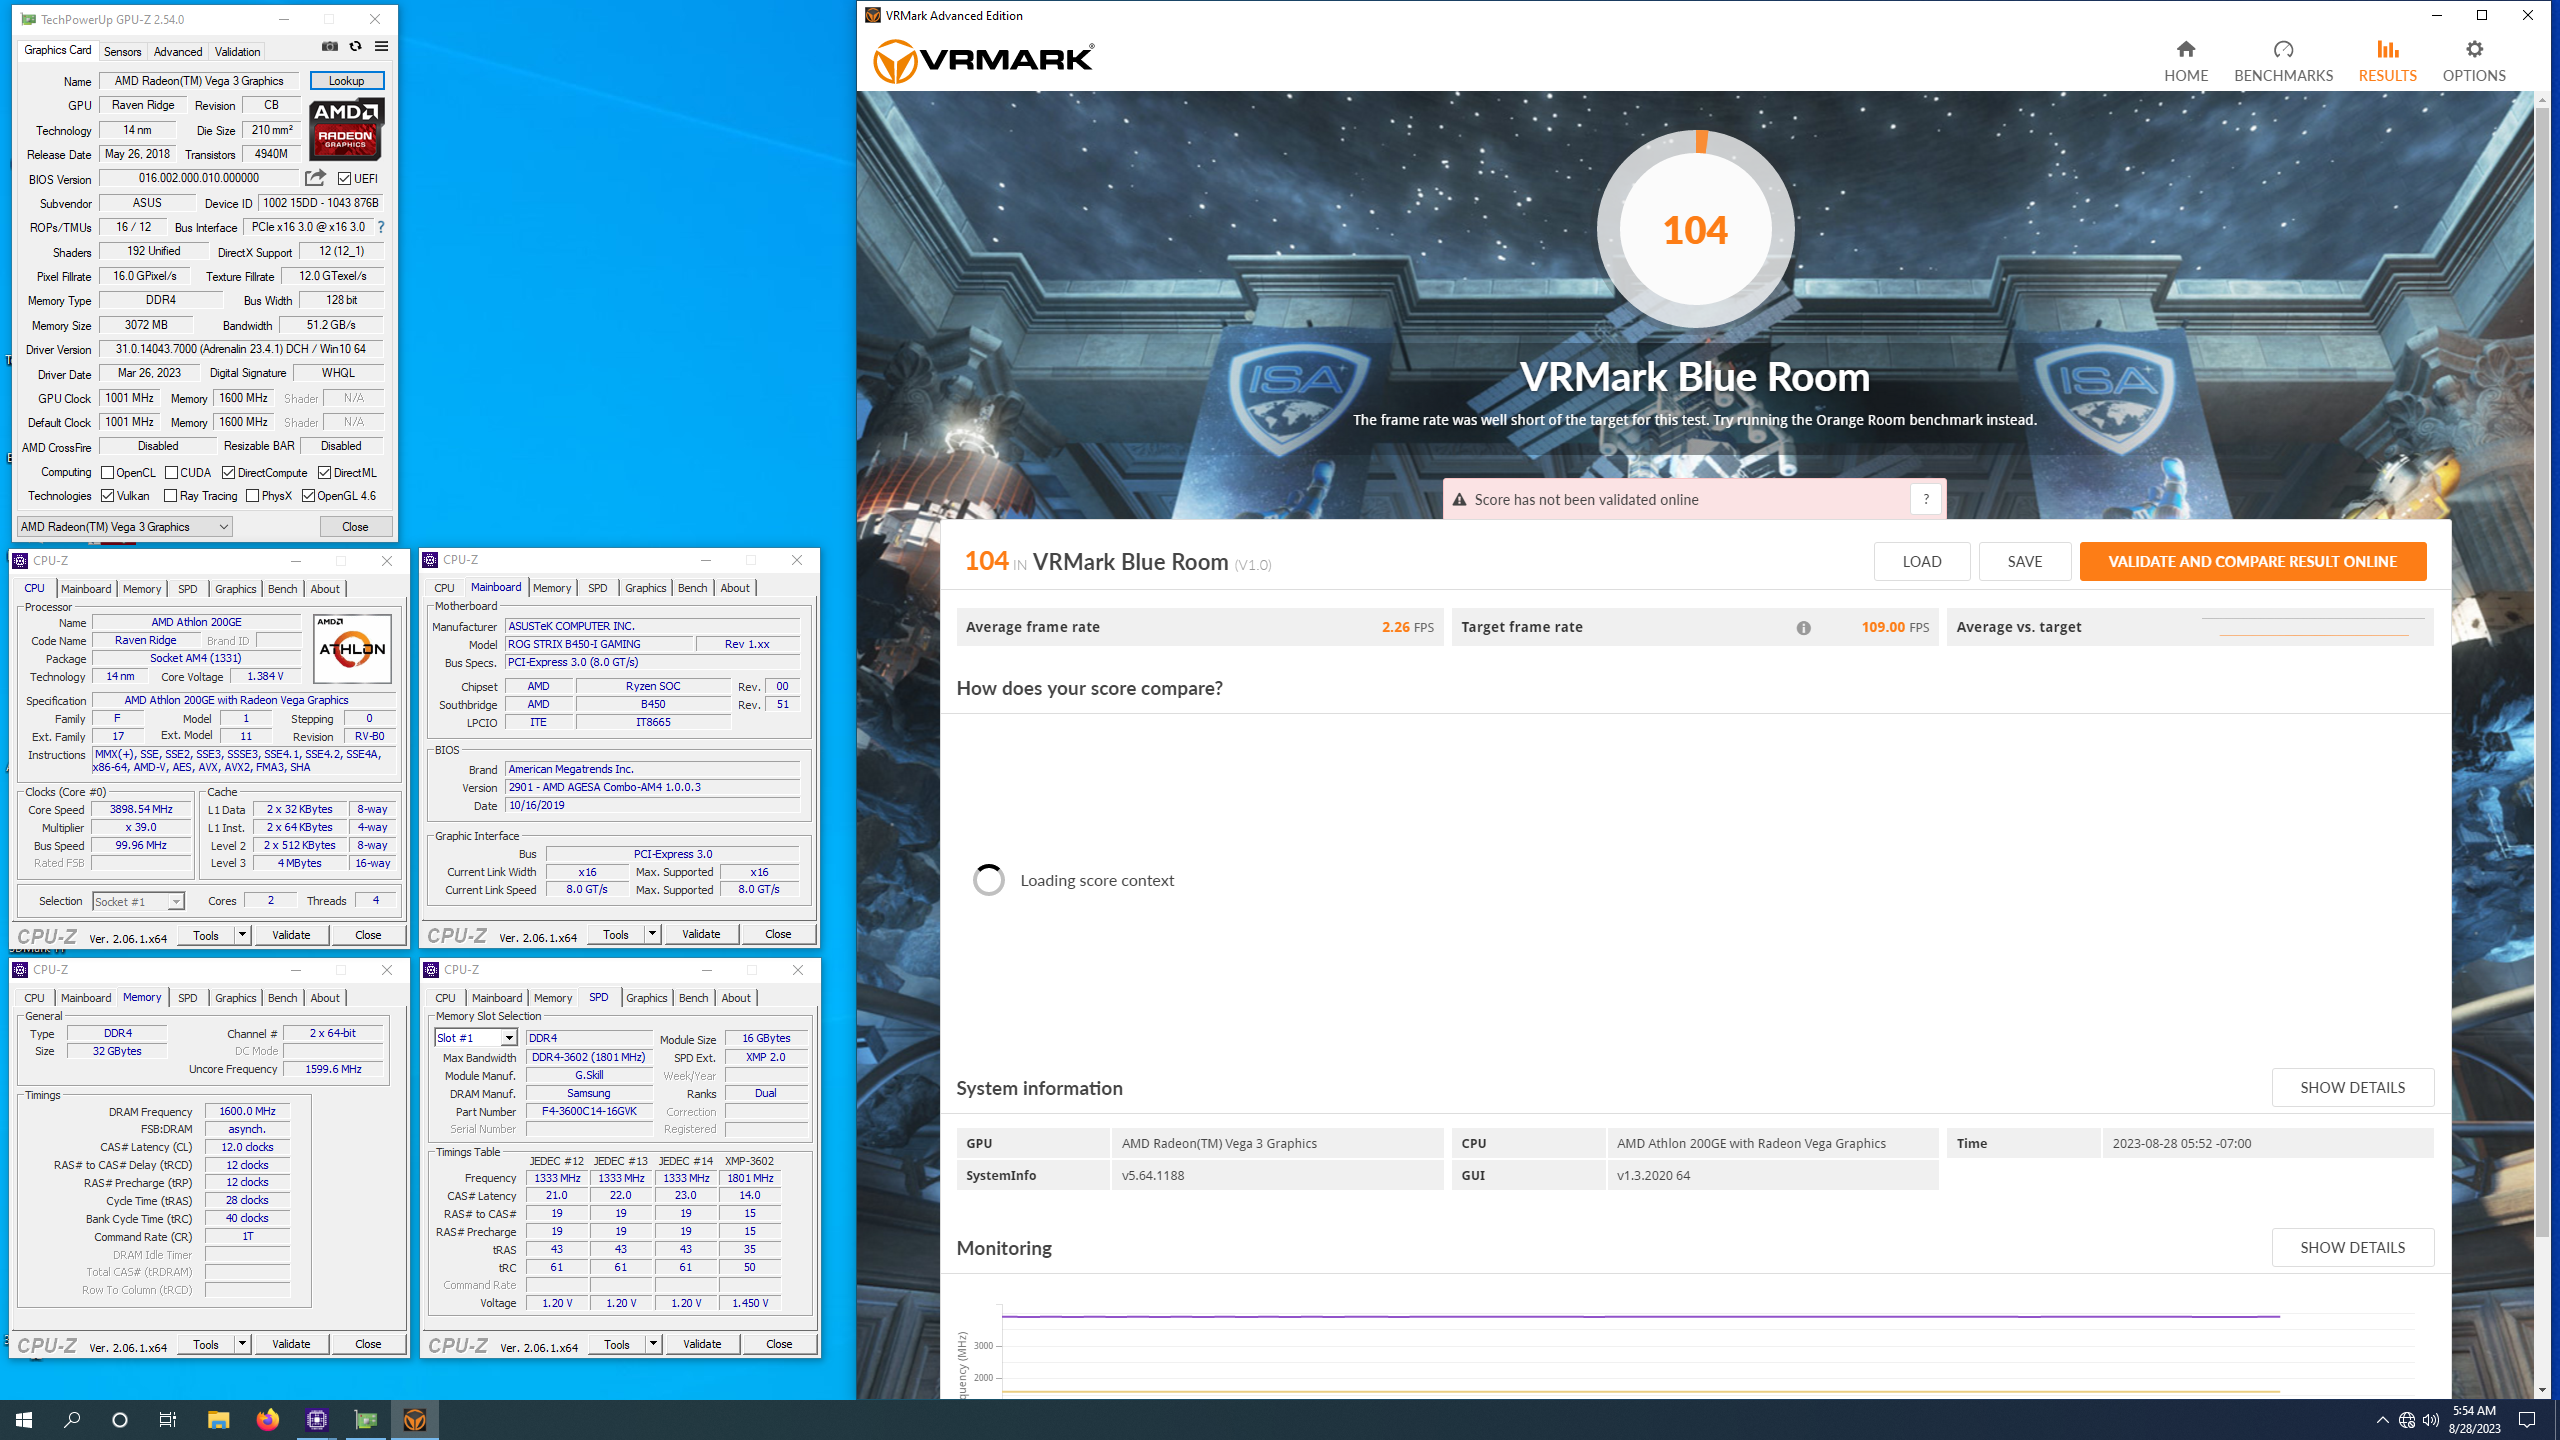Open GPU-Z hamburger menu icon
Image resolution: width=2560 pixels, height=1440 pixels.
[x=381, y=47]
